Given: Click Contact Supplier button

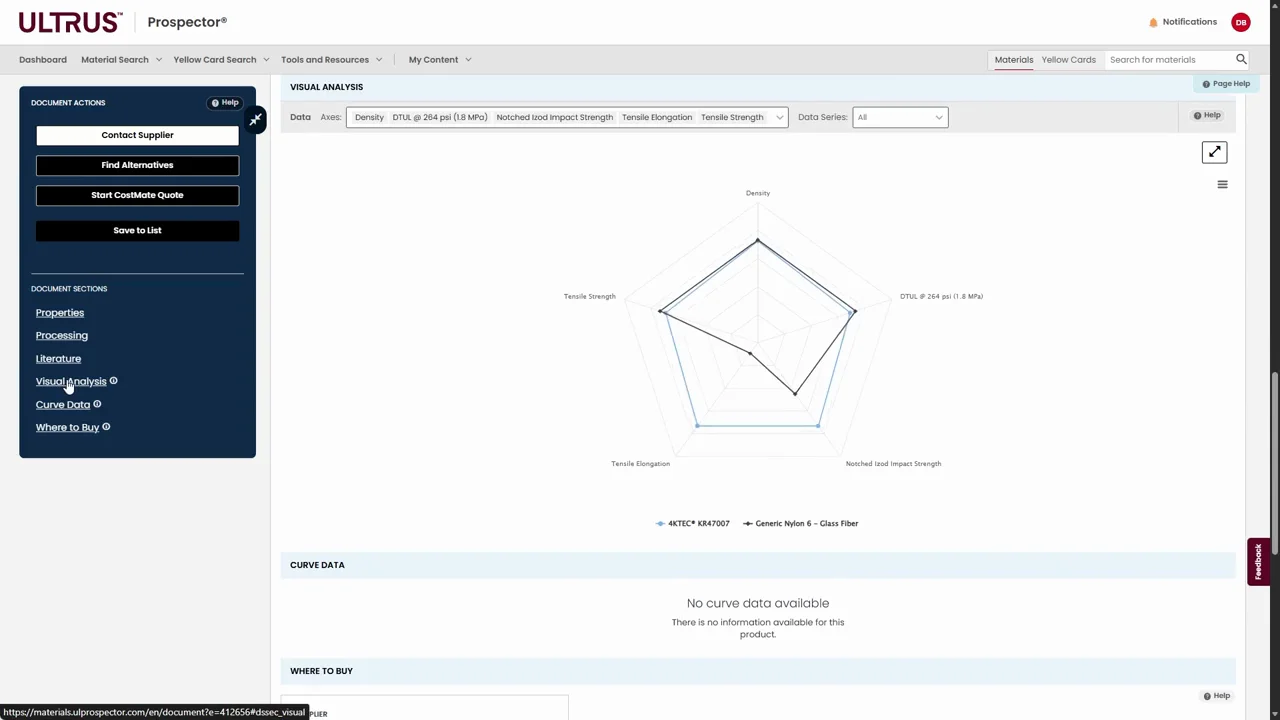Looking at the screenshot, I should [137, 135].
